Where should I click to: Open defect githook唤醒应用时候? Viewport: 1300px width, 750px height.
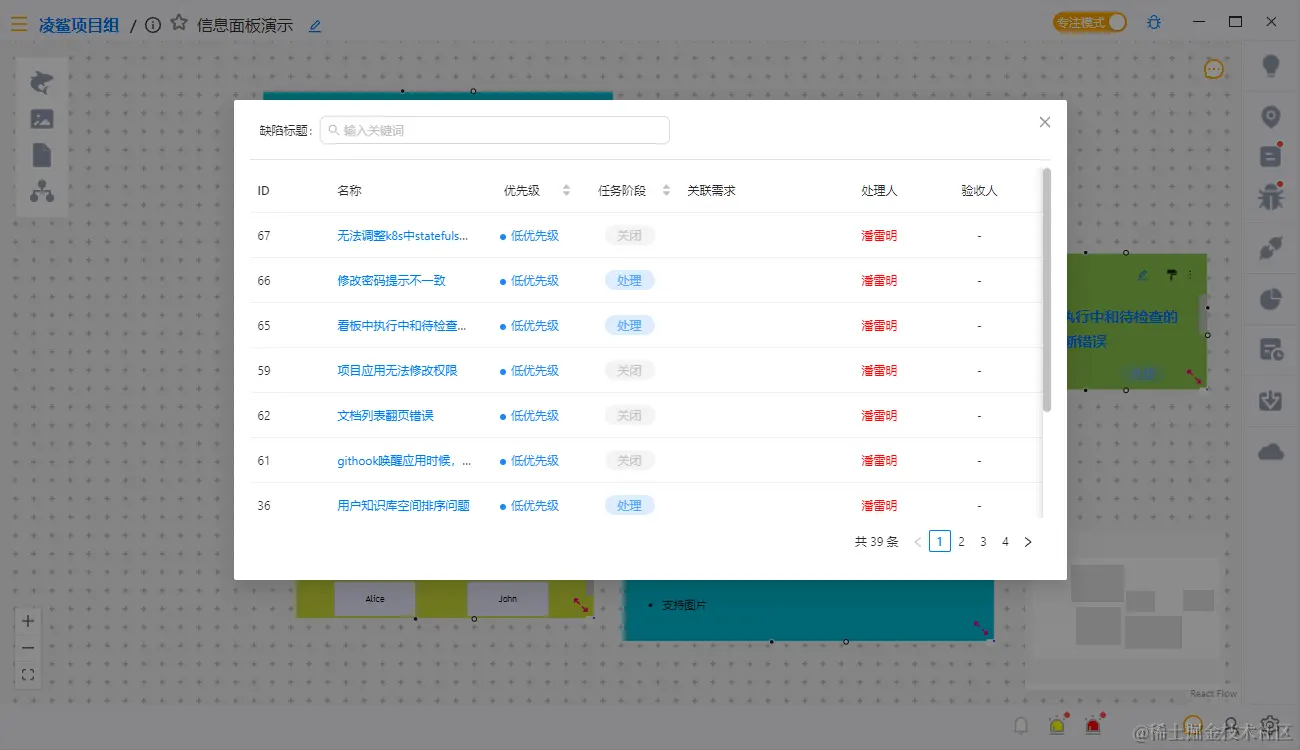404,461
